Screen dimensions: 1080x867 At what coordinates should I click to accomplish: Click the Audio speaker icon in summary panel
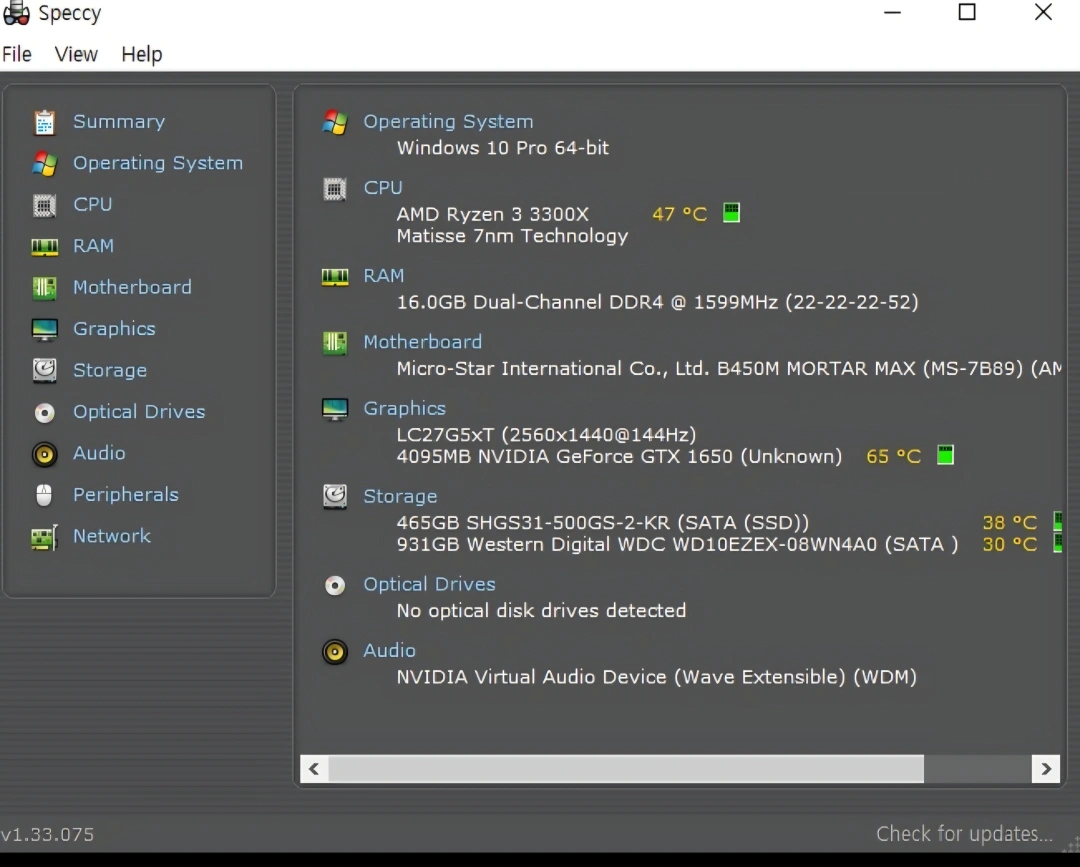click(x=335, y=651)
